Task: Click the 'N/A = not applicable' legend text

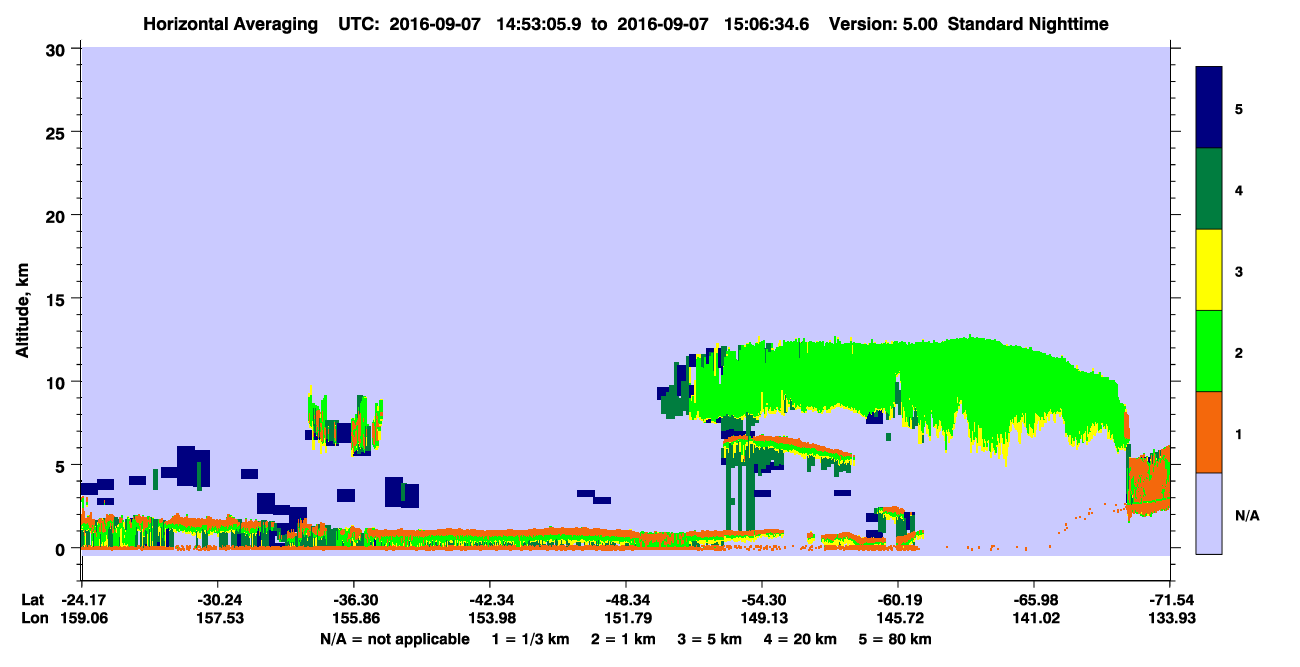Action: pos(393,639)
